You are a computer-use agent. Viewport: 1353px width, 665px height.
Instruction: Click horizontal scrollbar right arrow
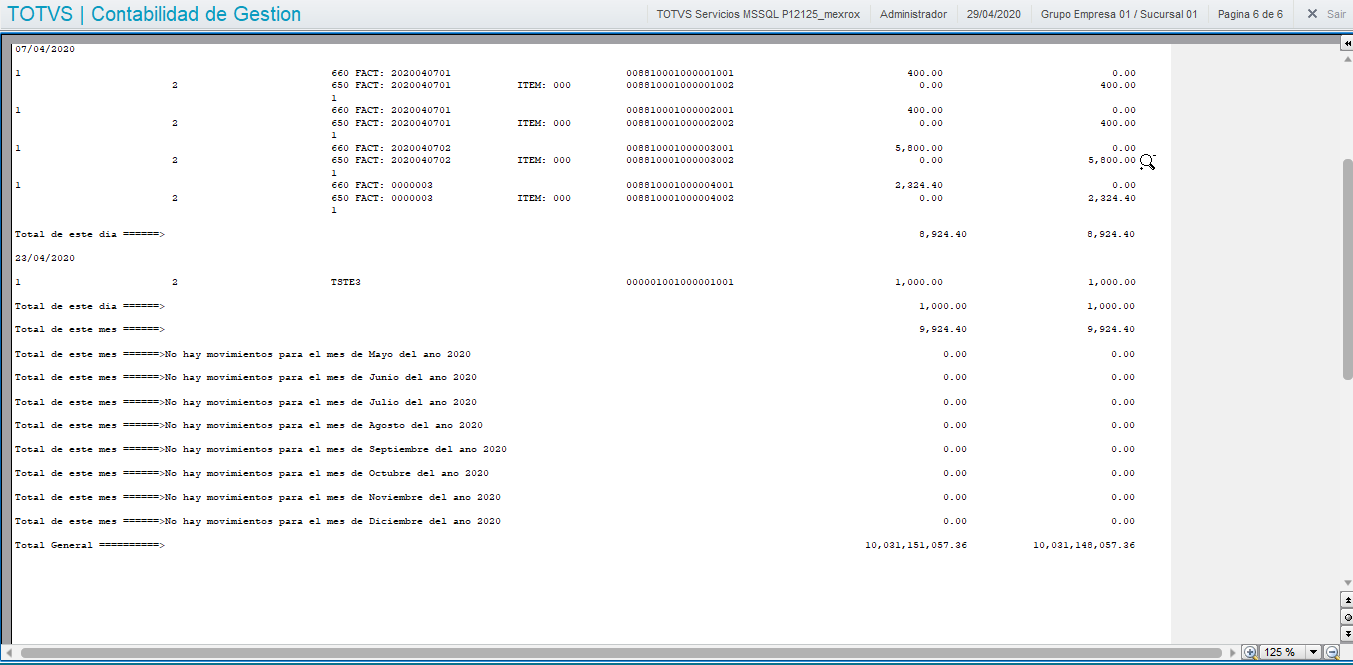point(1232,652)
